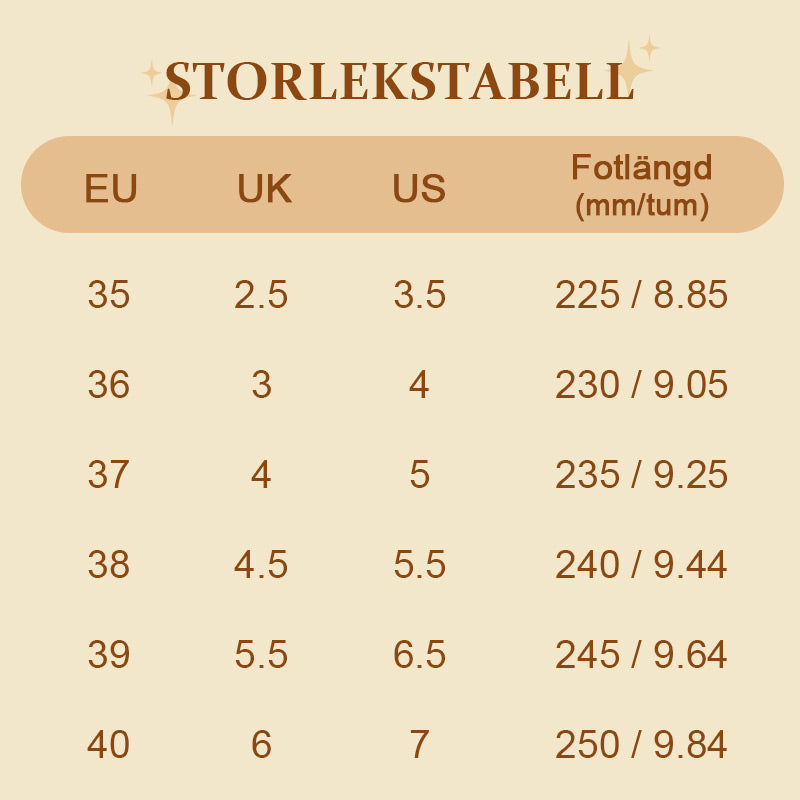The width and height of the screenshot is (800, 800).
Task: Click the 225 / 8.85 foot length
Action: tap(641, 295)
